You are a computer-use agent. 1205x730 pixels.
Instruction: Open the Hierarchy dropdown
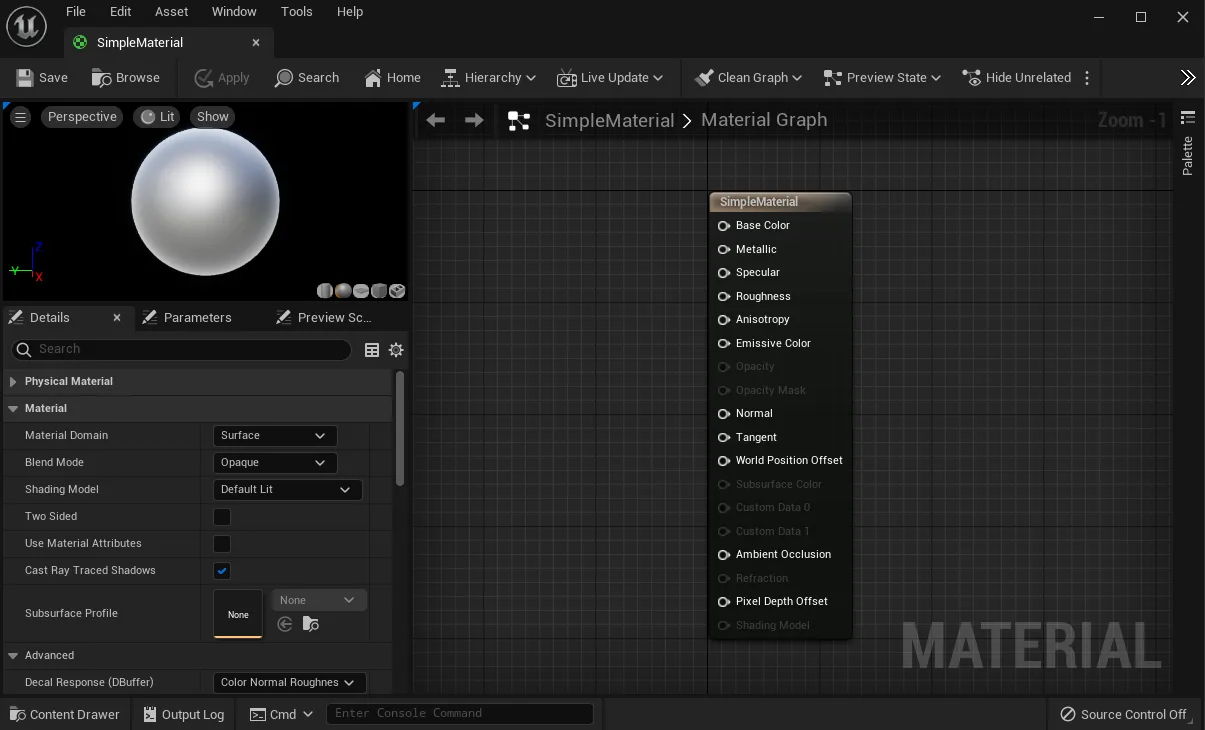click(488, 77)
